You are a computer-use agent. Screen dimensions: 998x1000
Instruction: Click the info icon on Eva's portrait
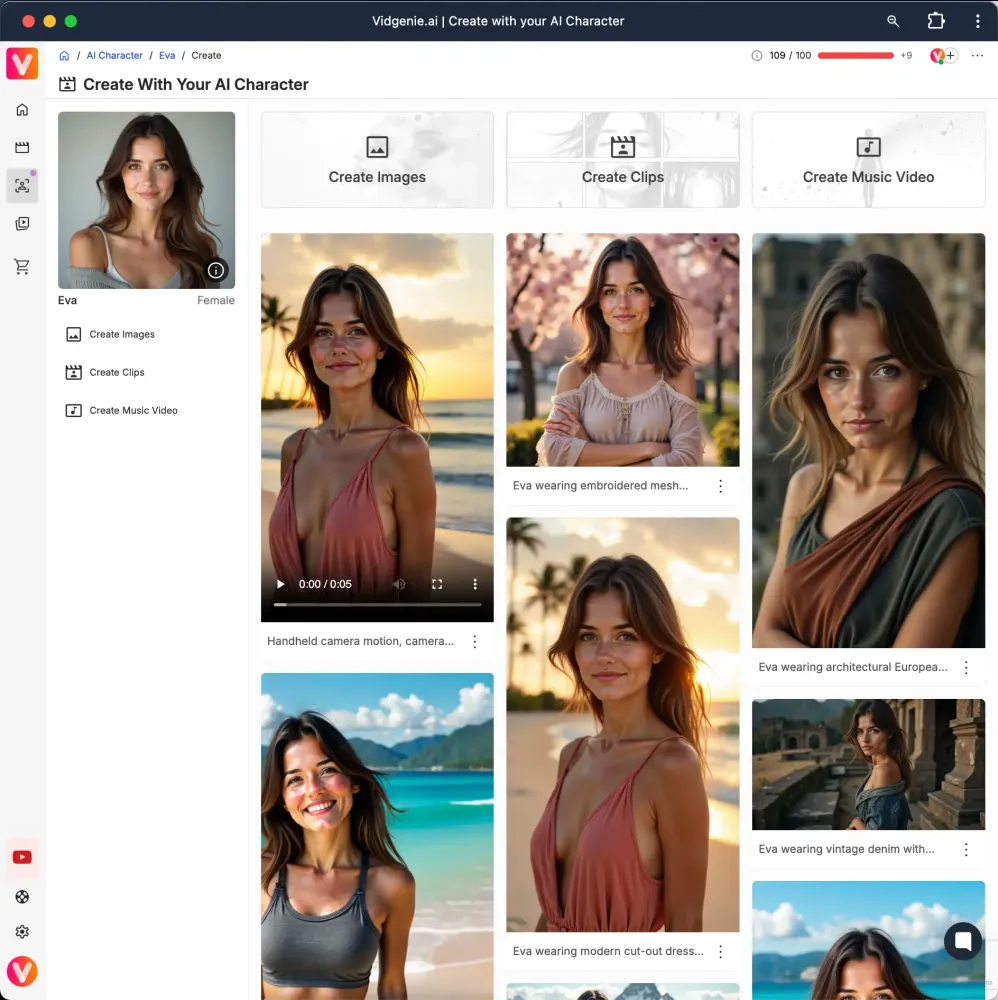click(x=216, y=270)
